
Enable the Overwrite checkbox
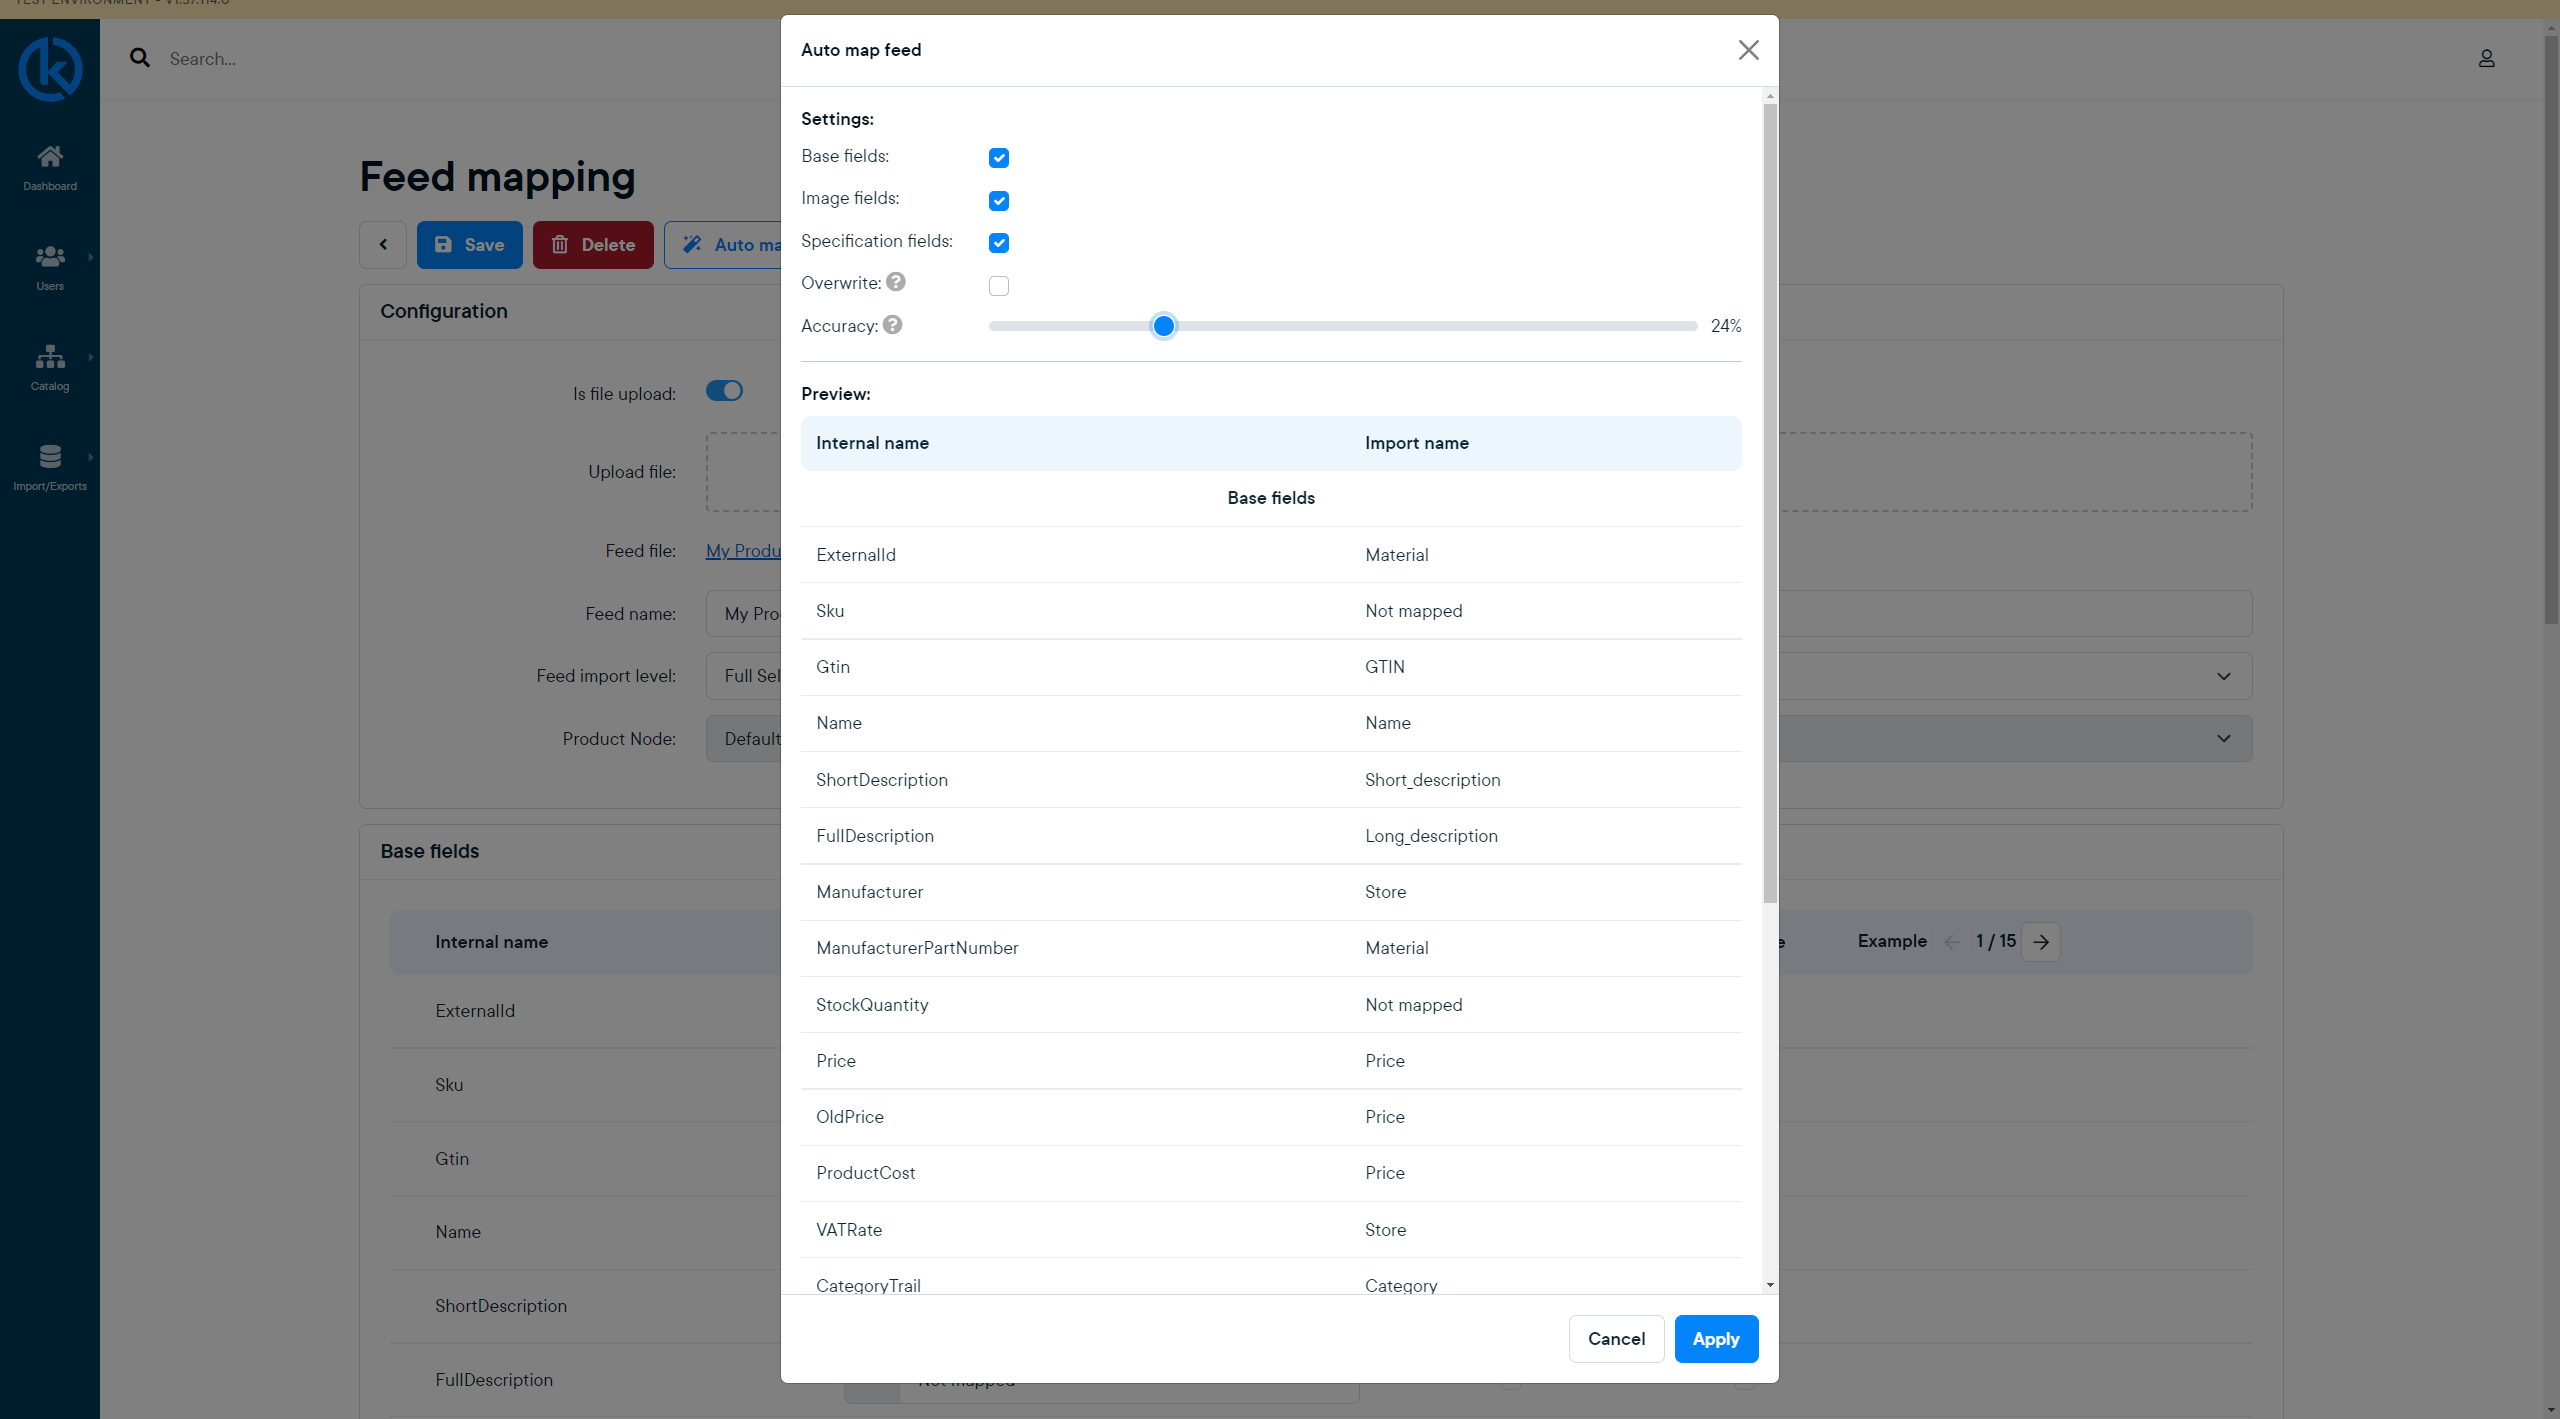click(x=998, y=286)
